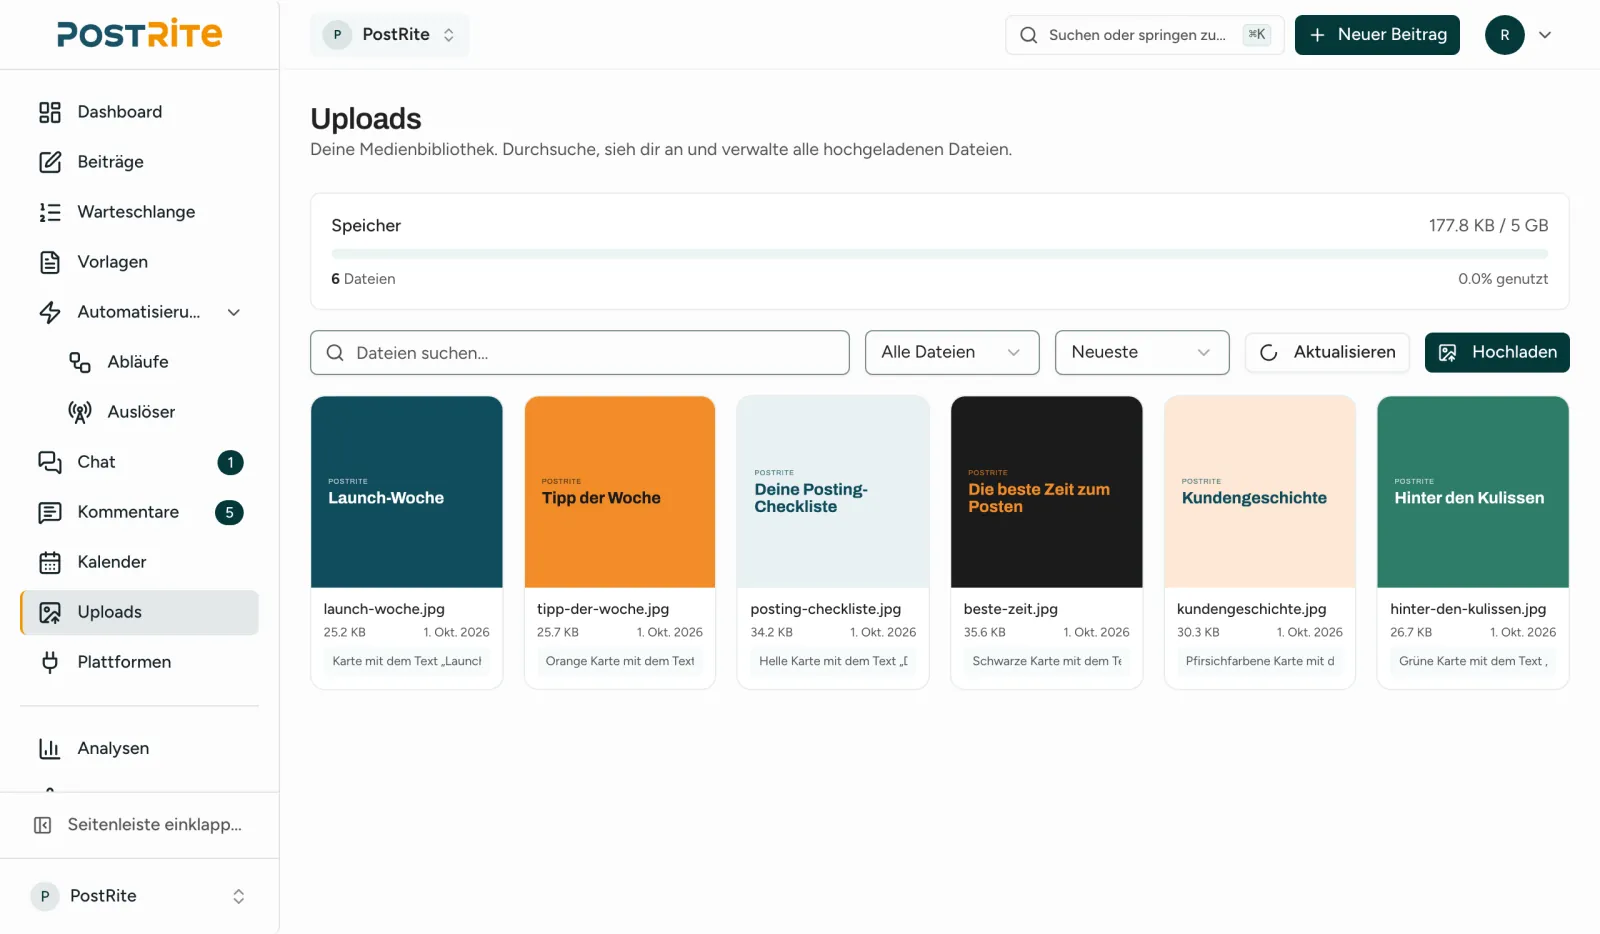Click Aktualisieren to refresh files

point(1327,352)
